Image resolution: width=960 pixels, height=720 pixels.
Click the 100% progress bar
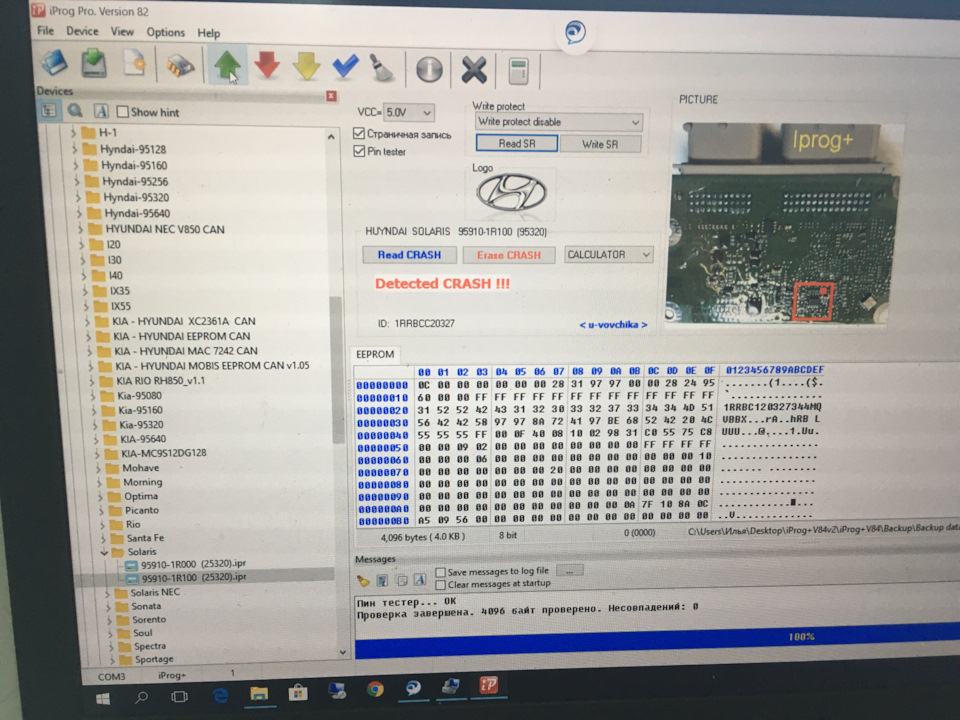click(658, 639)
